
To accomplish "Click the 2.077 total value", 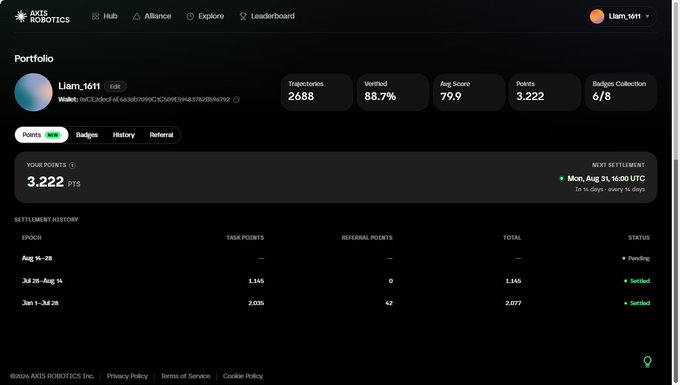I will pos(513,303).
